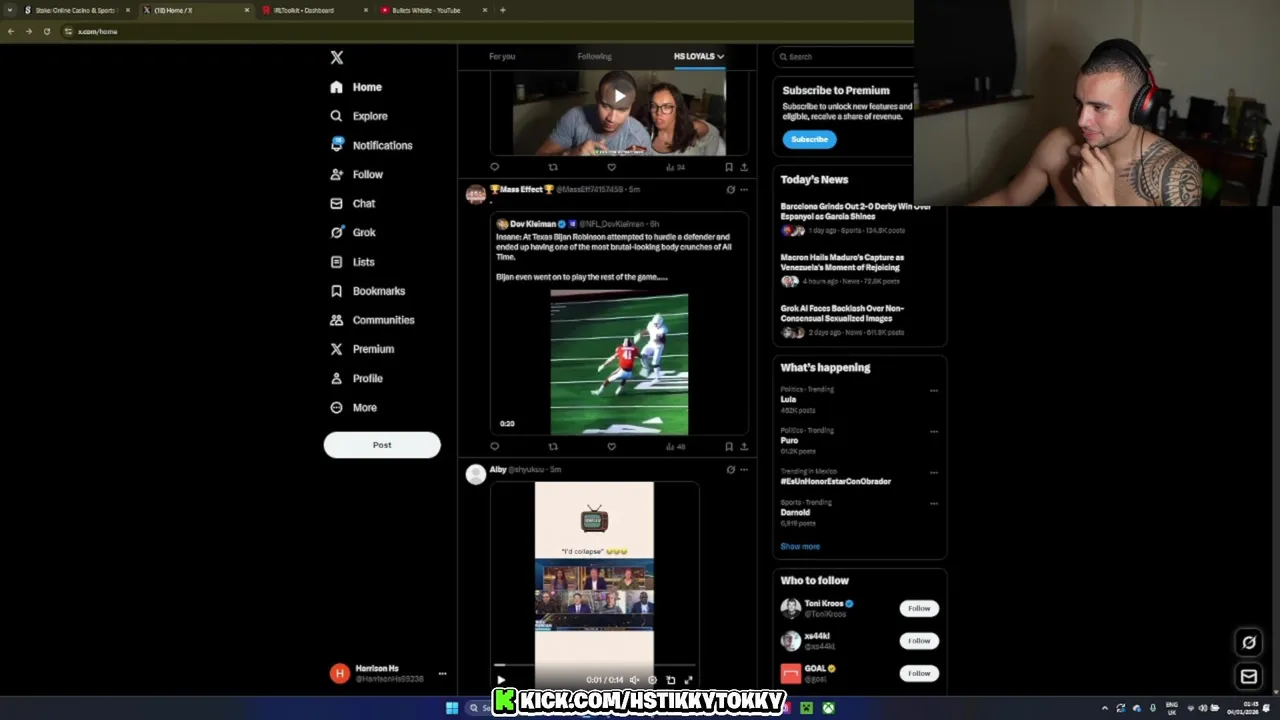This screenshot has height=720, width=1280.
Task: Open more options for Puro trend
Action: tap(934, 432)
